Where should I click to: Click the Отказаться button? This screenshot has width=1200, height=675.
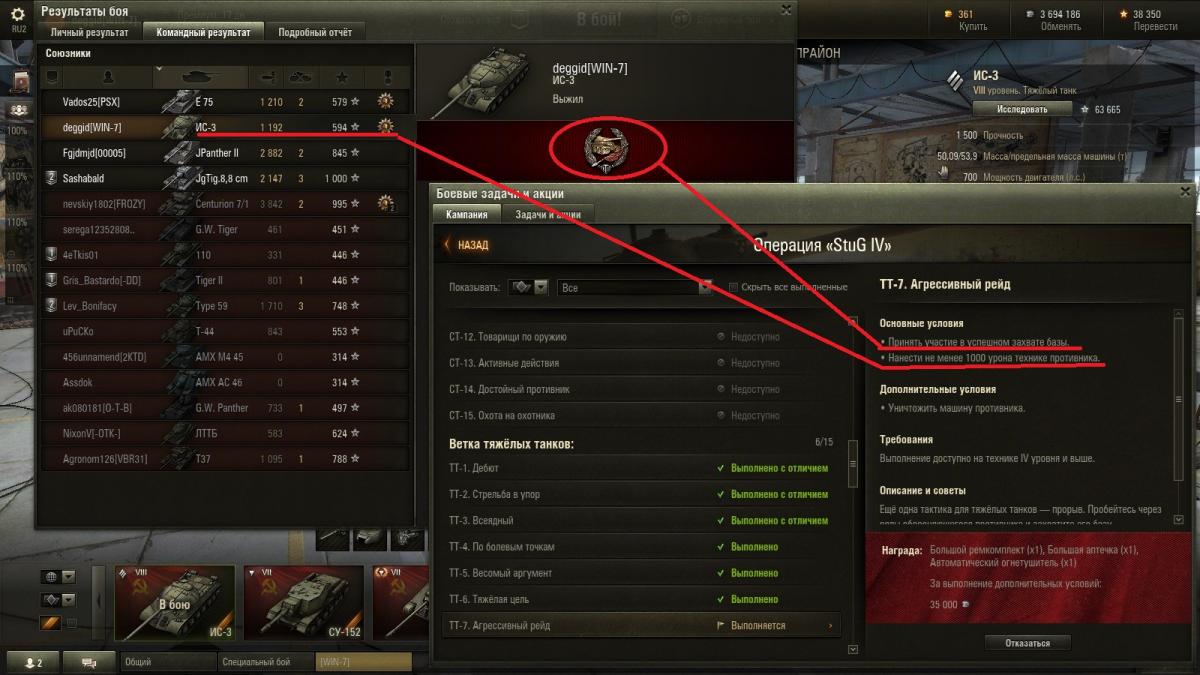(1028, 643)
